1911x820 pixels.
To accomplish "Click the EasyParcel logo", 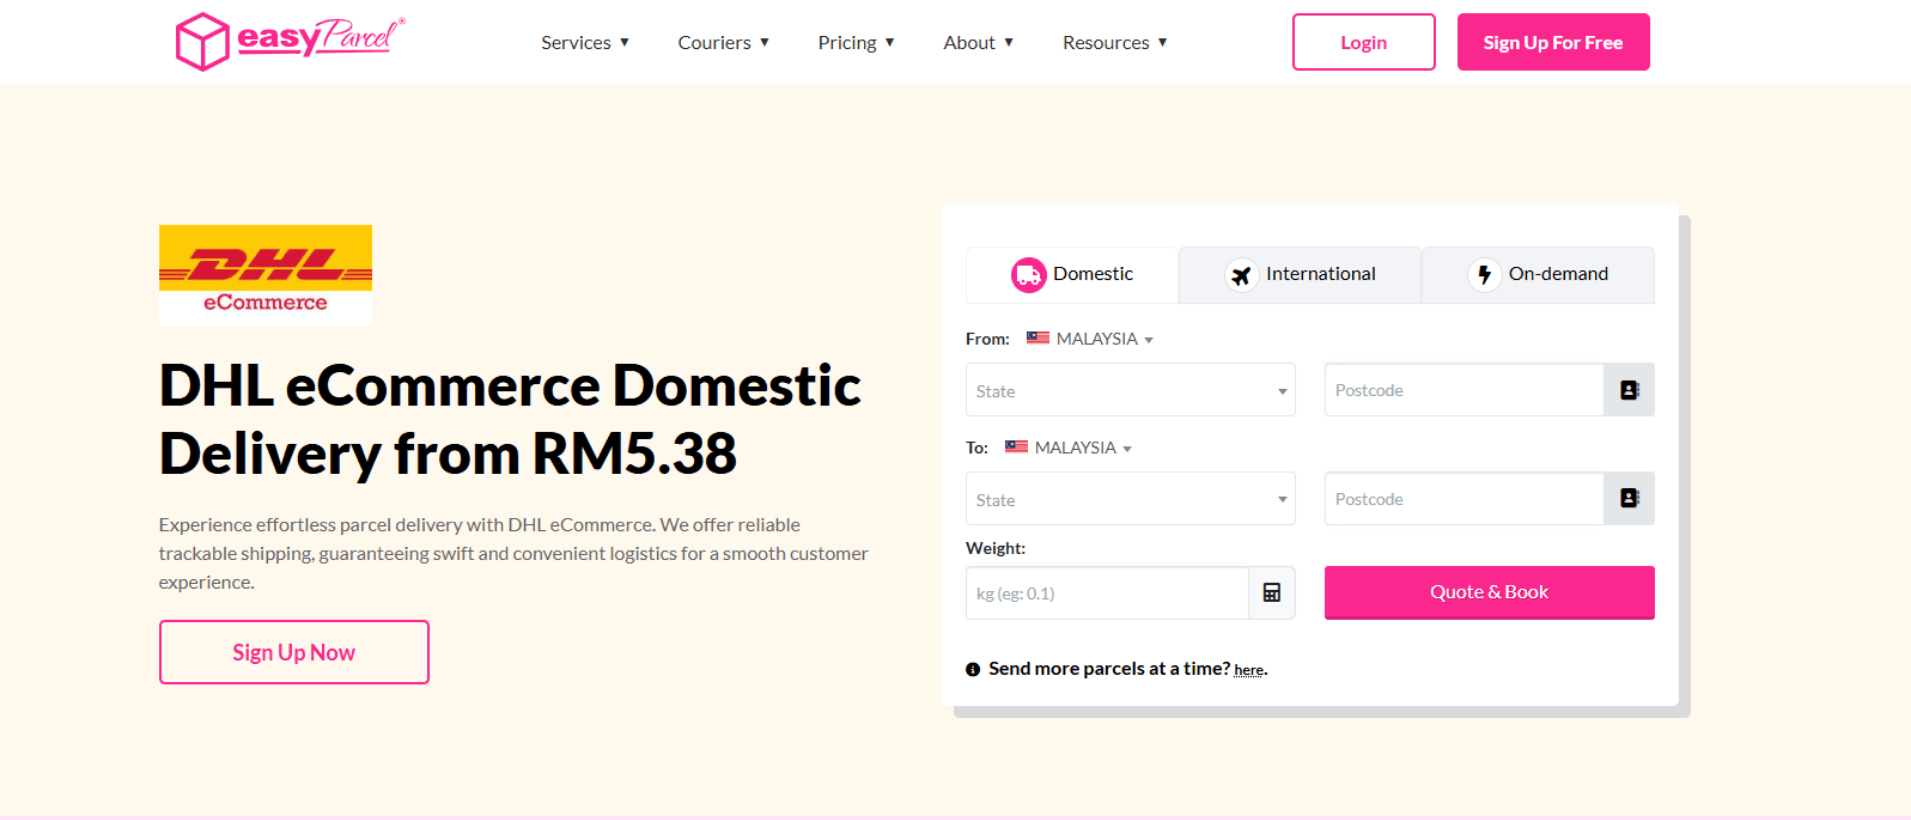I will (x=290, y=41).
